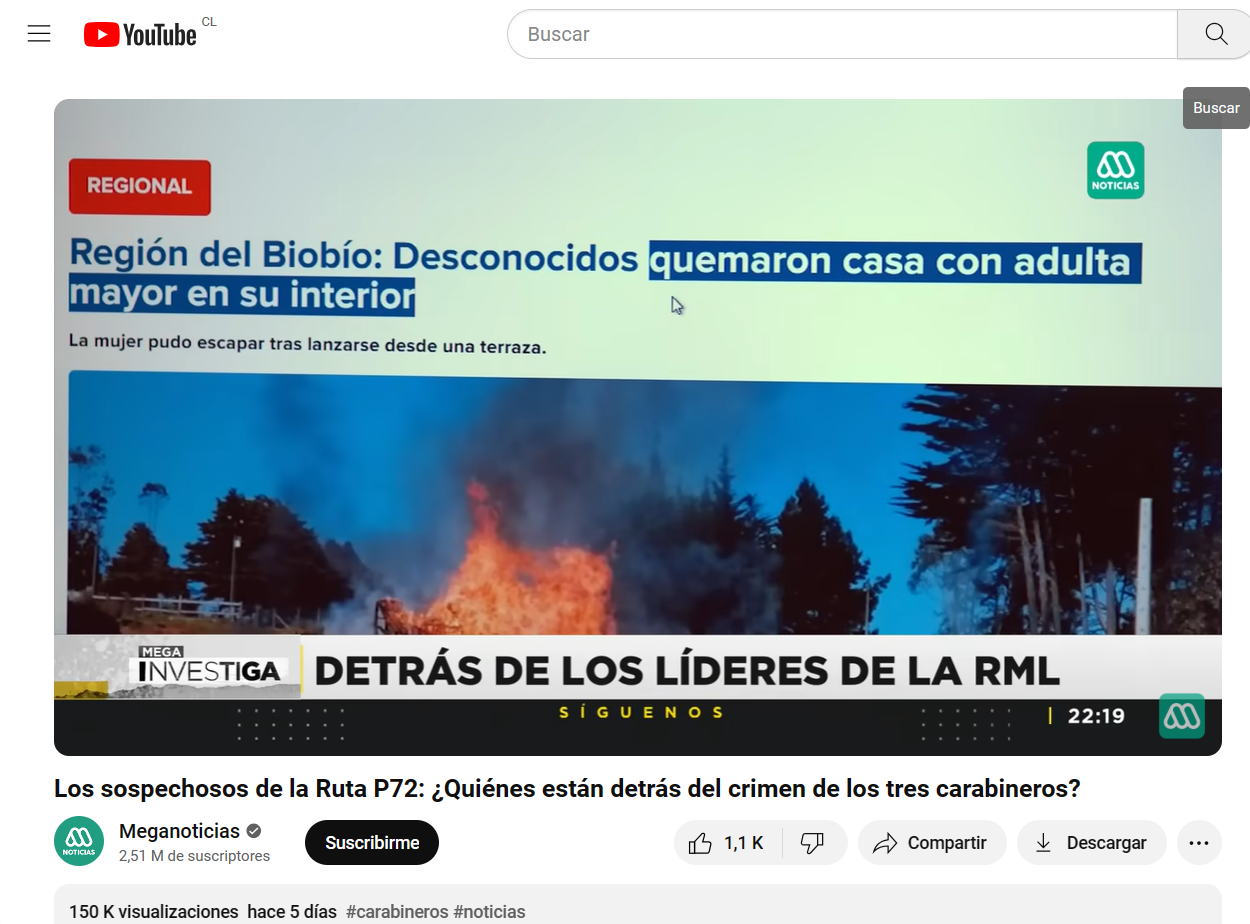Open Meganoticias channel avatar
The image size is (1250, 924).
79,841
